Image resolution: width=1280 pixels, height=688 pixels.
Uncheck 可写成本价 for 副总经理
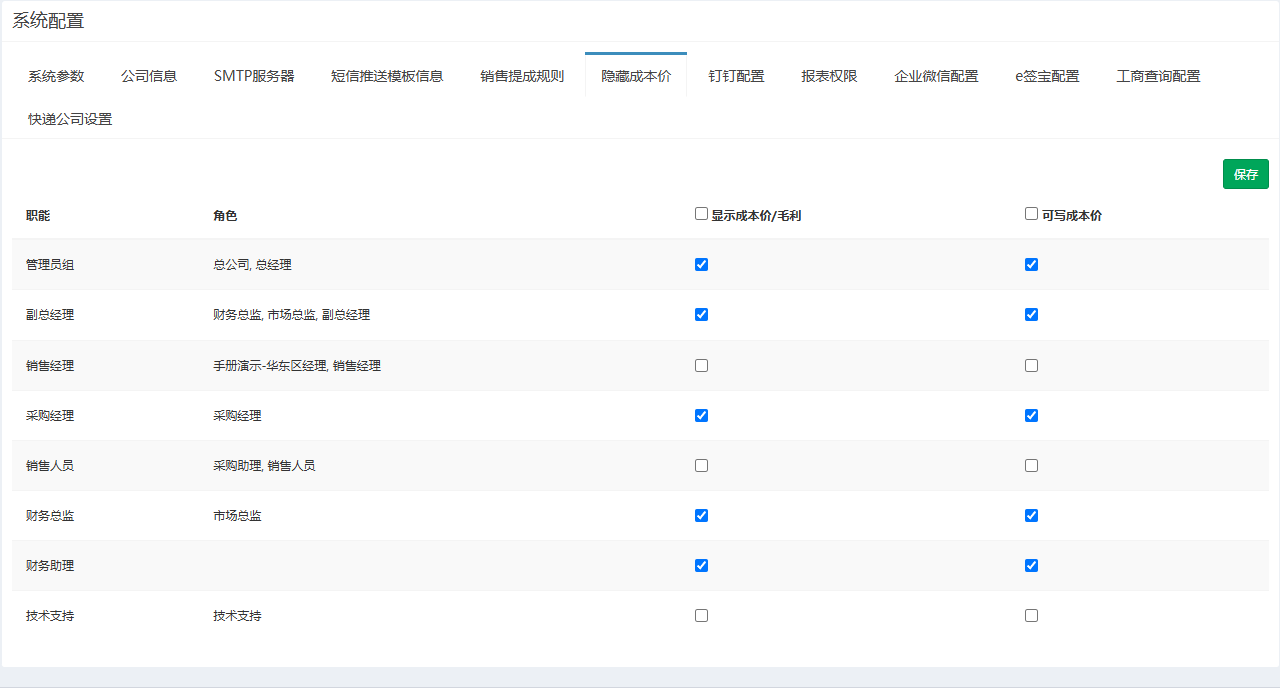tap(1031, 315)
